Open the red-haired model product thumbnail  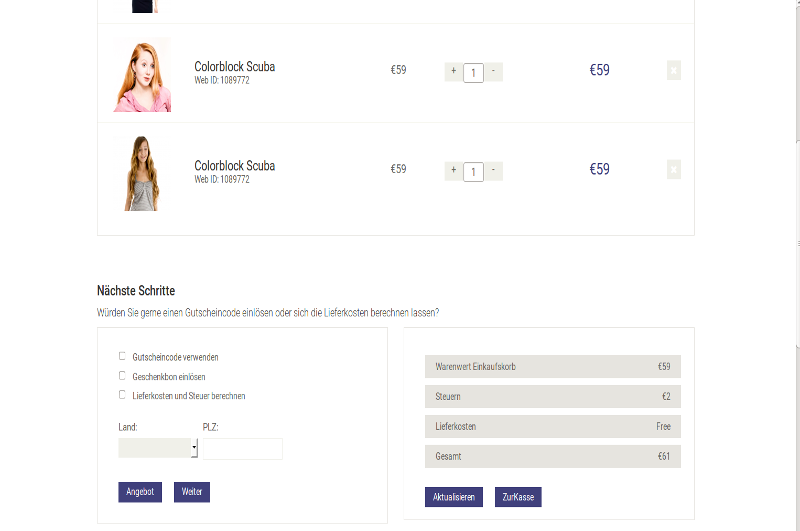click(143, 74)
